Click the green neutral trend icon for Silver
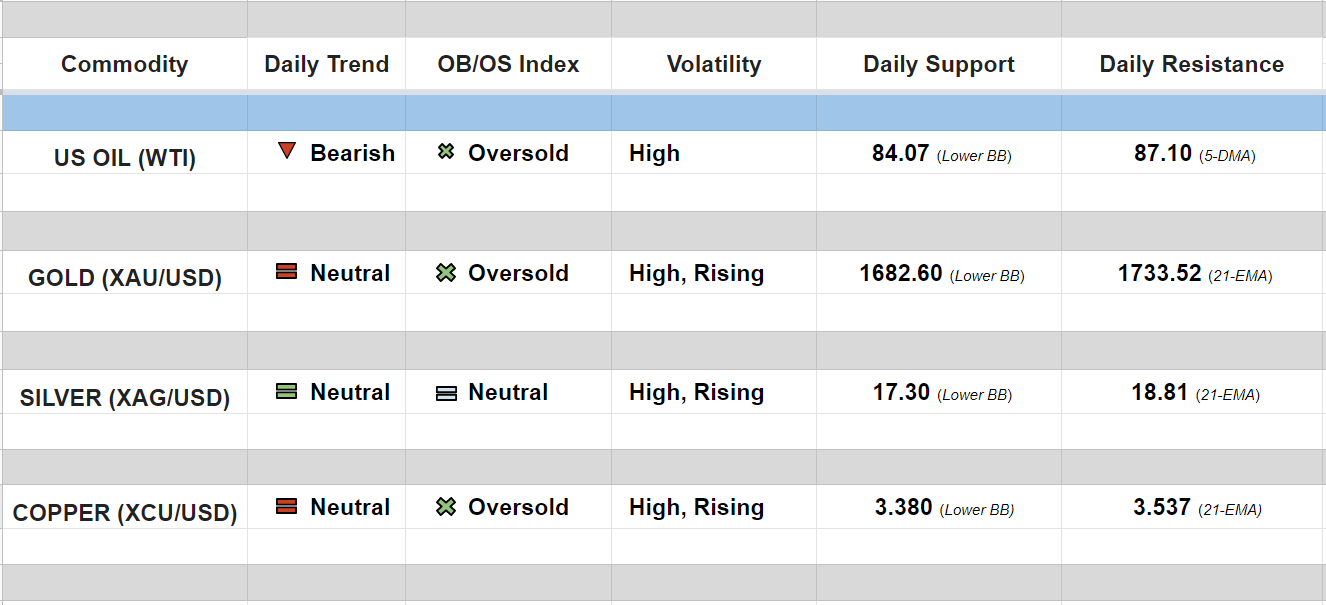 [287, 392]
